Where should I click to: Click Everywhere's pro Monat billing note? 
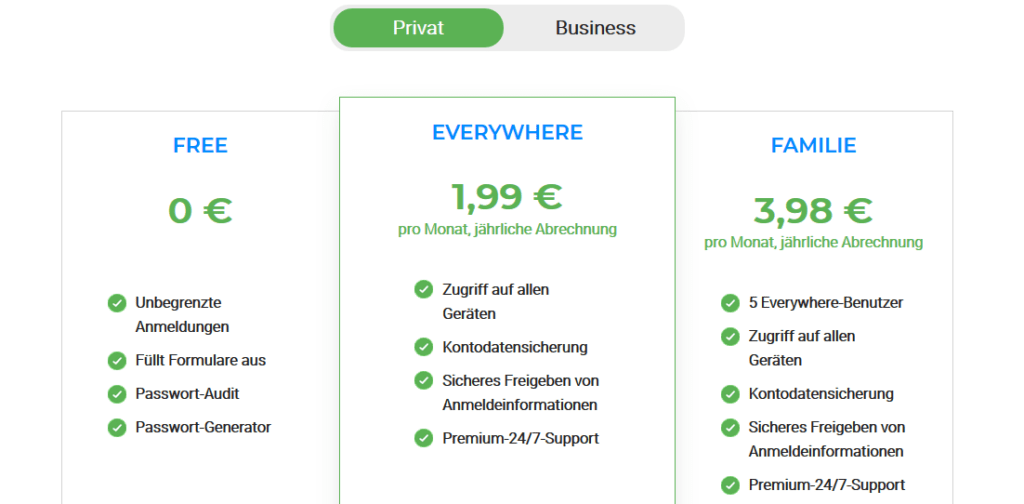507,230
